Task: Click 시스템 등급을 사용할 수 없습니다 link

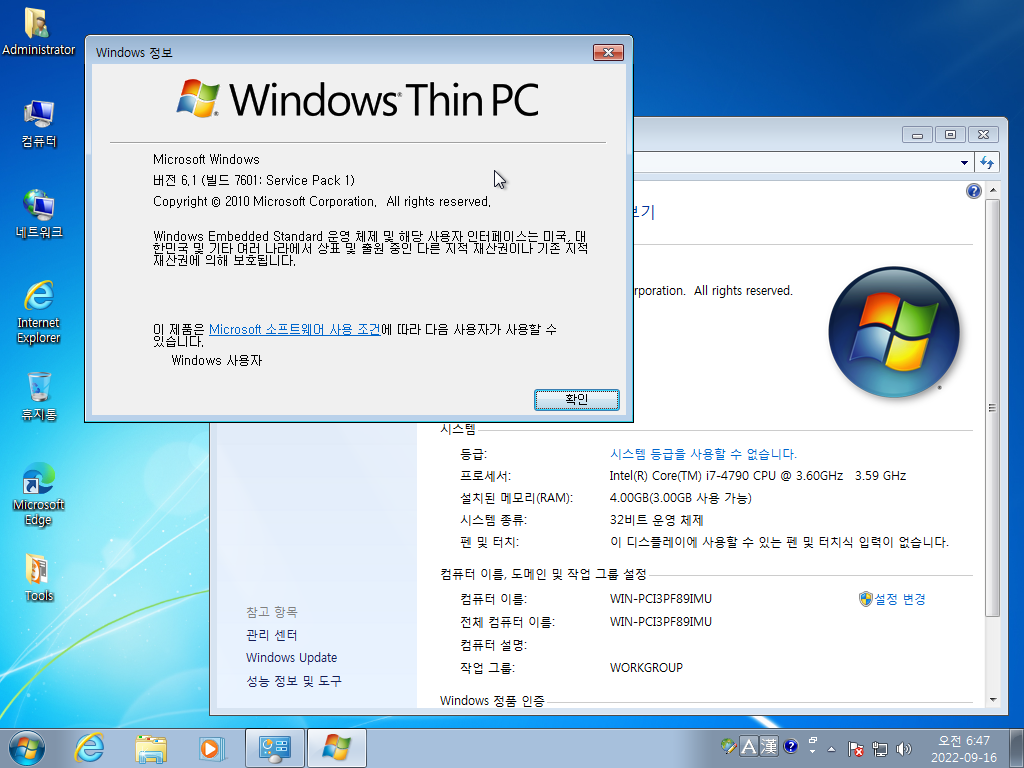Action: click(703, 454)
